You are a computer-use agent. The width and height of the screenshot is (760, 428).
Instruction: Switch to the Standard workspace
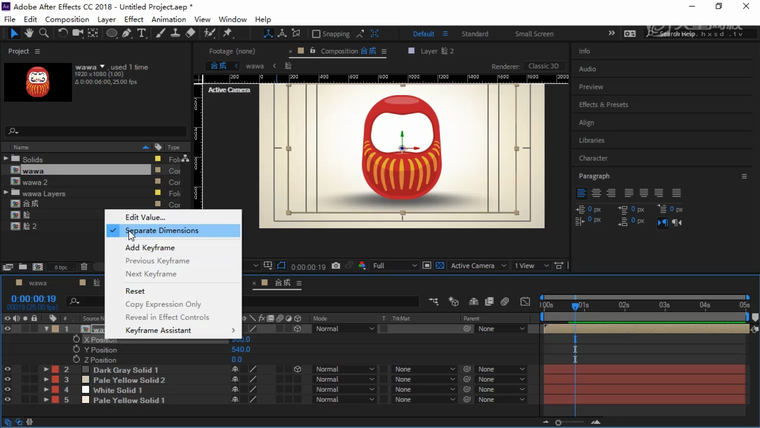pos(474,34)
